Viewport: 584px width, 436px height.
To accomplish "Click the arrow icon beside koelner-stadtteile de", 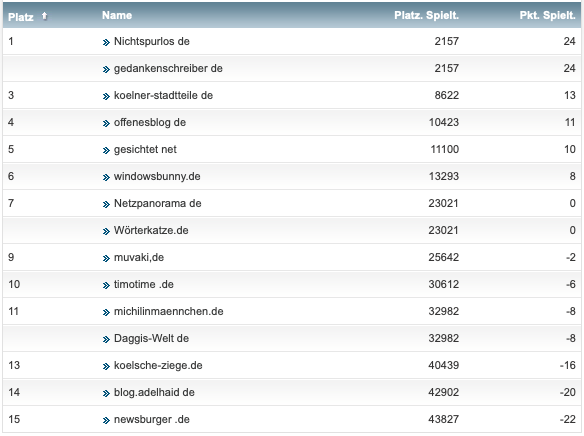I will pyautogui.click(x=106, y=96).
